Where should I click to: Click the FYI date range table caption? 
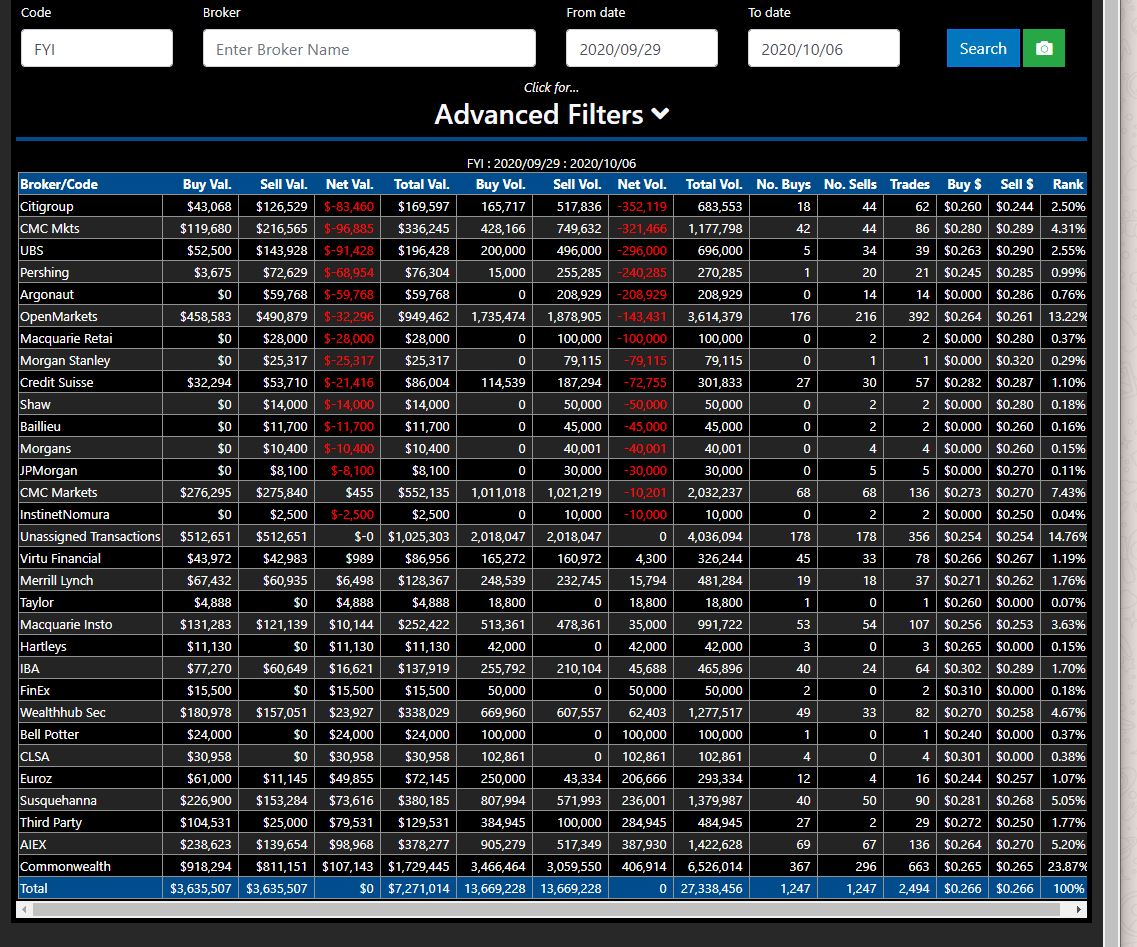(x=551, y=163)
